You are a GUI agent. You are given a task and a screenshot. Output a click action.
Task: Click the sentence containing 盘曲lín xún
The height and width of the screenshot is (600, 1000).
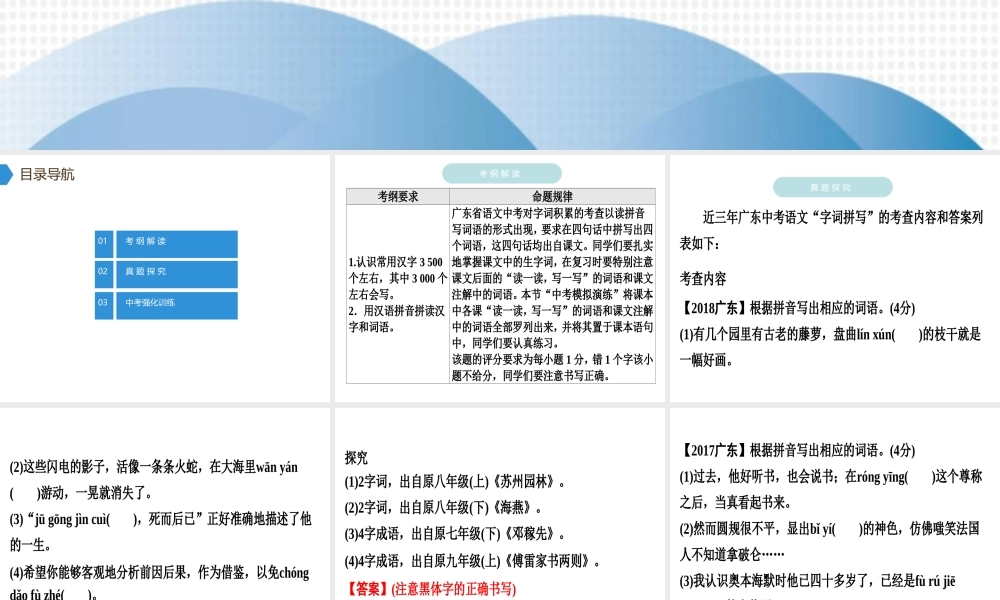pos(830,347)
